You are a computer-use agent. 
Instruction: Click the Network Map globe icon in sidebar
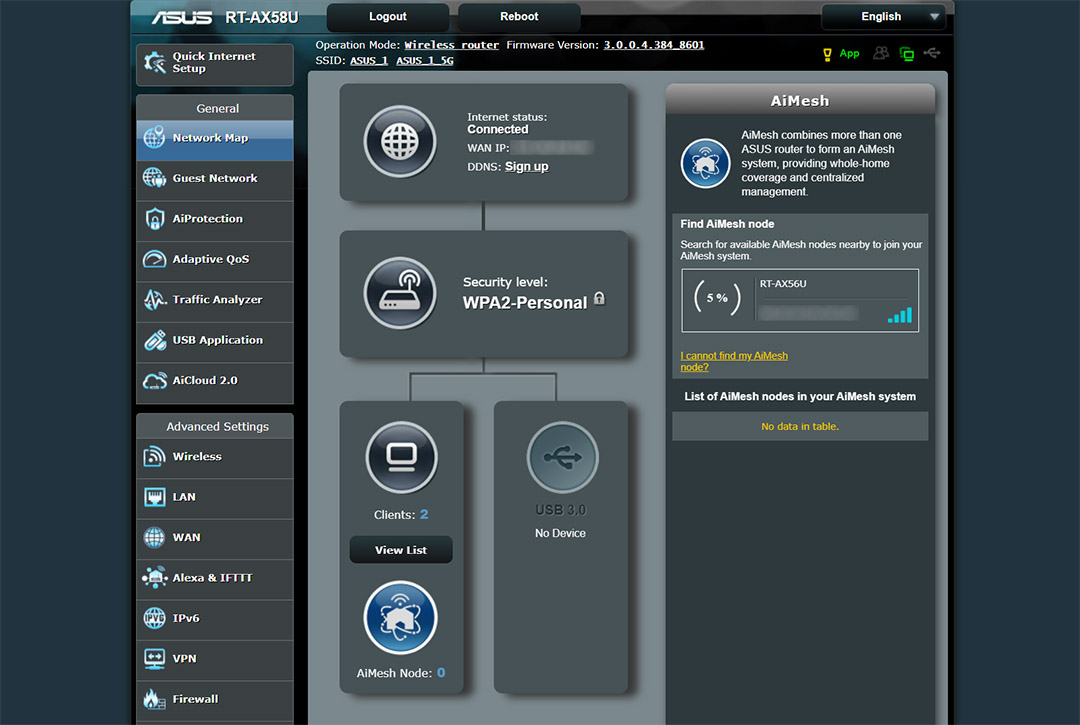[x=154, y=137]
